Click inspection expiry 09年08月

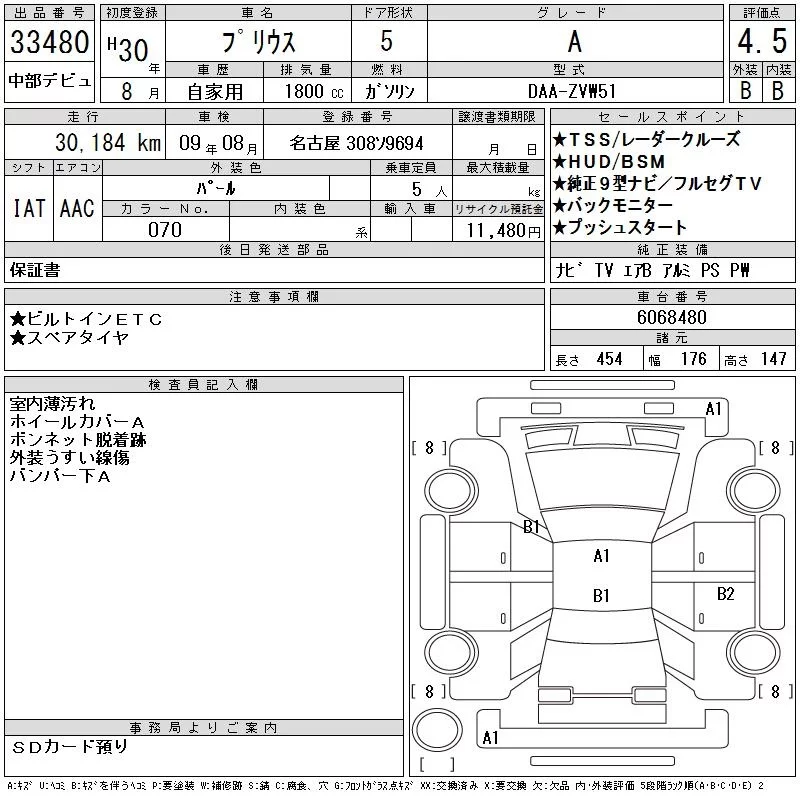[x=219, y=143]
